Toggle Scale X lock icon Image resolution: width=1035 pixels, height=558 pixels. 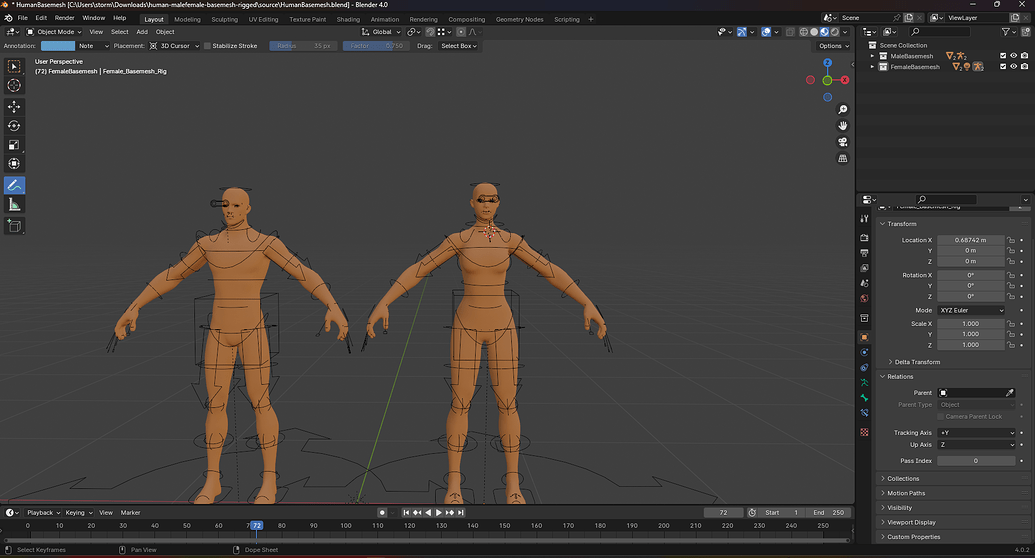tap(1011, 324)
